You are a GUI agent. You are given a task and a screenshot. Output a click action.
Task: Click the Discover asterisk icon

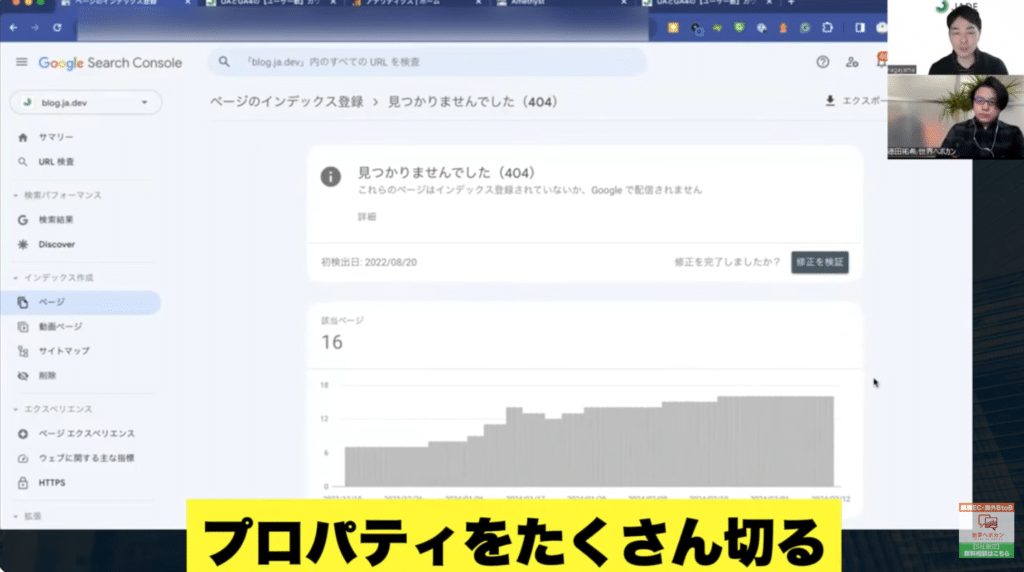23,244
